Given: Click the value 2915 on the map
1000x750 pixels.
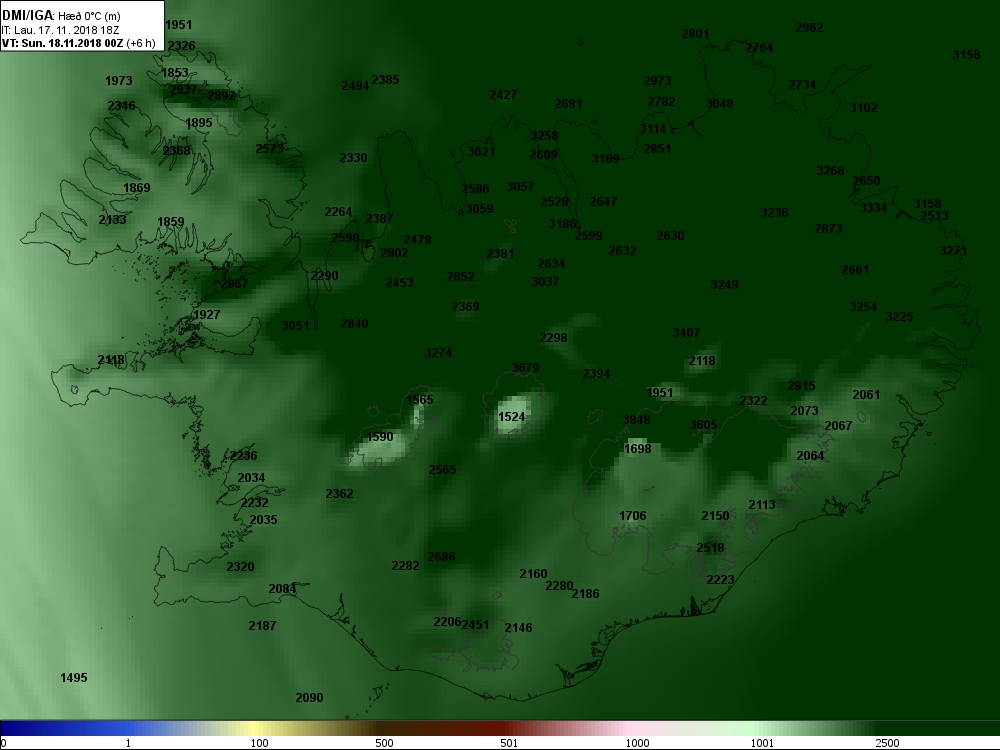Looking at the screenshot, I should pos(802,386).
